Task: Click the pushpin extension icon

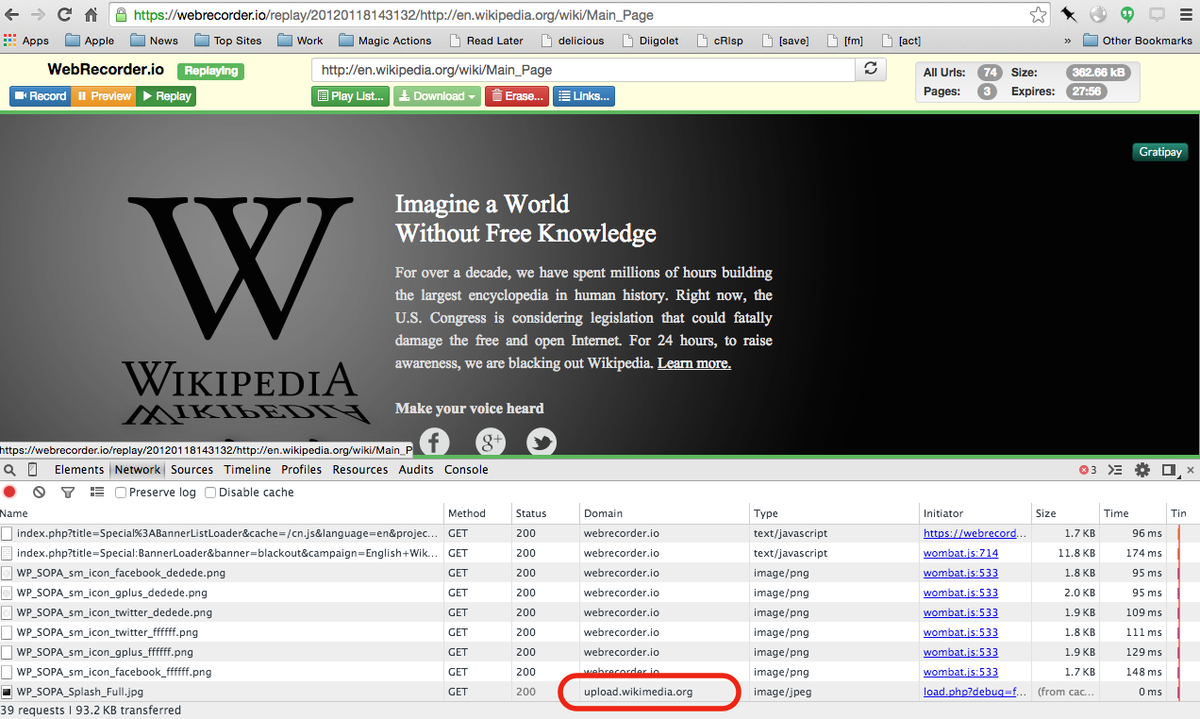Action: [1069, 15]
